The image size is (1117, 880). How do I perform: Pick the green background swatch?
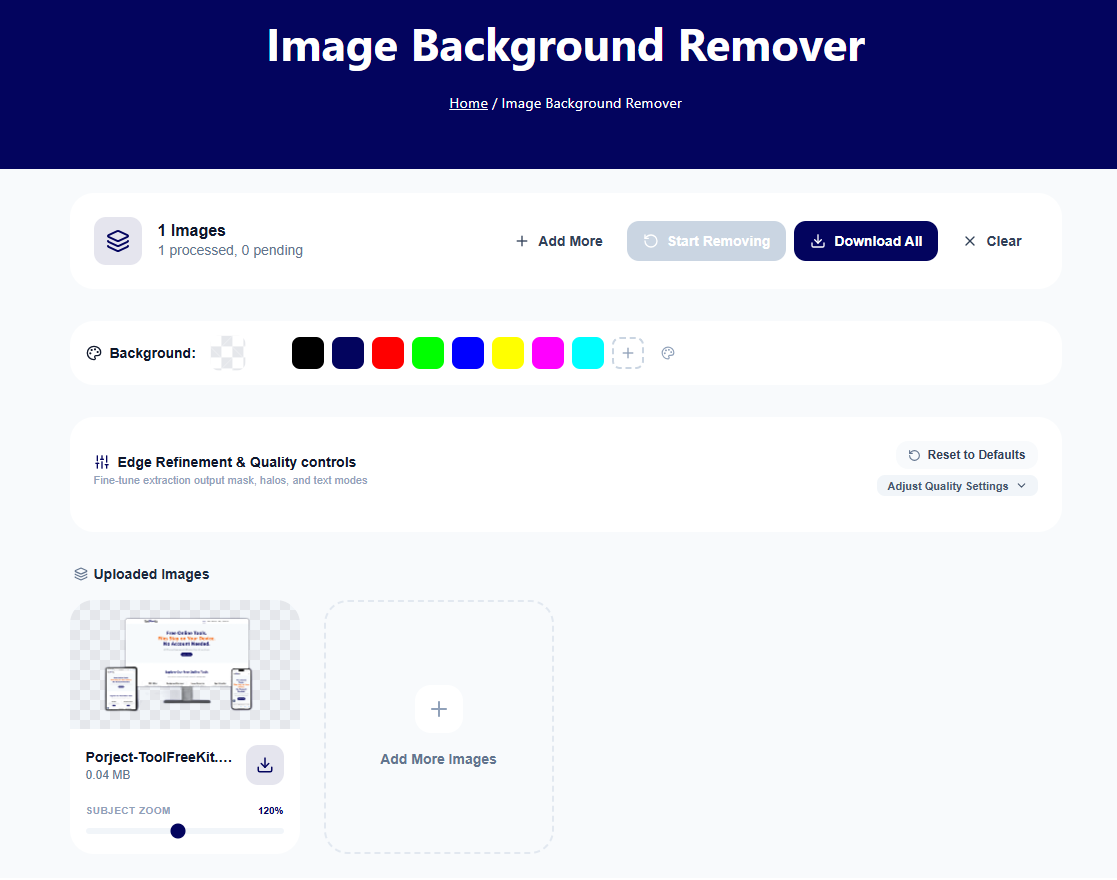[x=427, y=353]
